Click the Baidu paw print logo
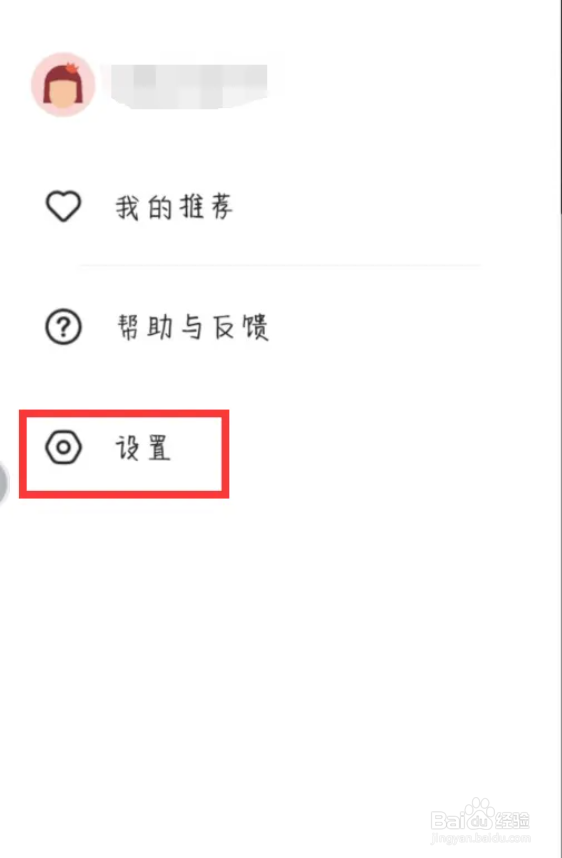The height and width of the screenshot is (858, 562). [x=480, y=815]
